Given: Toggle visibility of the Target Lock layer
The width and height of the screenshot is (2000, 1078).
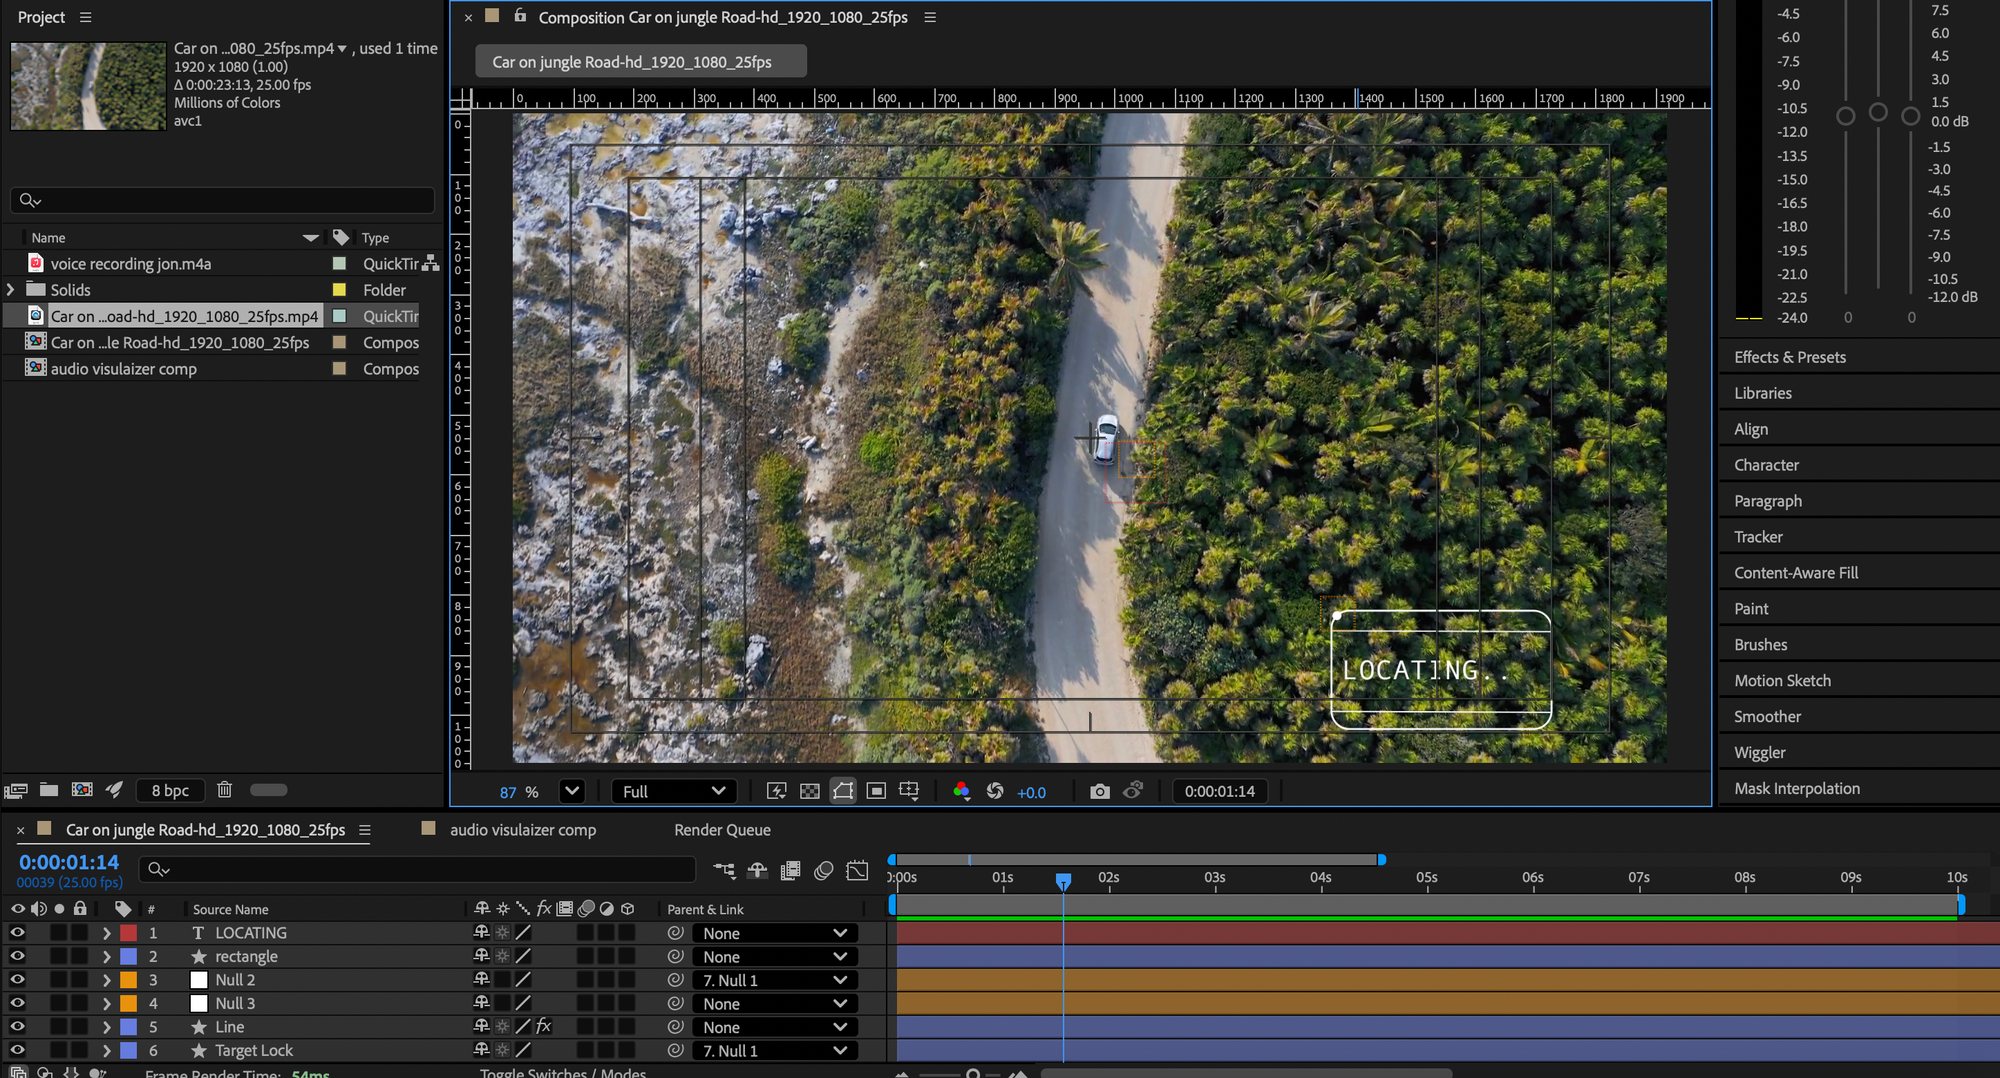Looking at the screenshot, I should point(17,1050).
